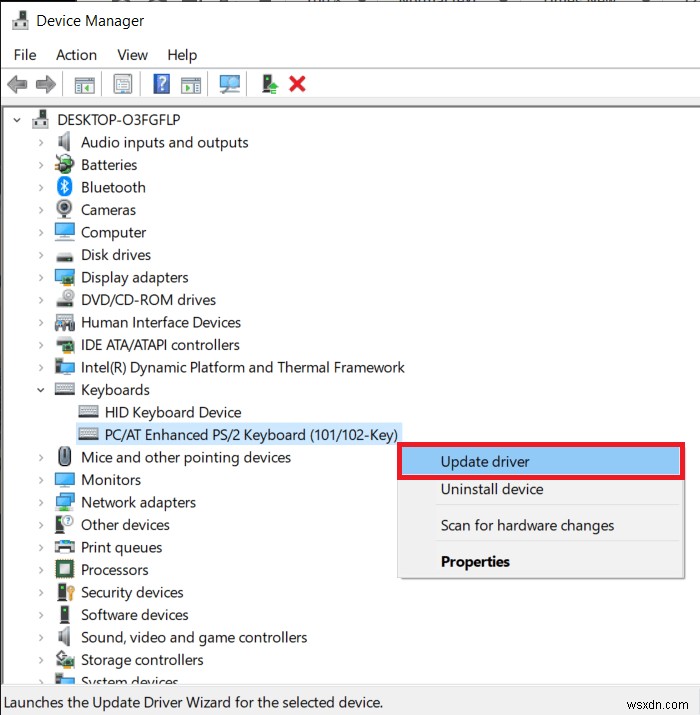The width and height of the screenshot is (700, 715).
Task: Expand IDE ATA/ATAPI controllers
Action: (x=41, y=345)
